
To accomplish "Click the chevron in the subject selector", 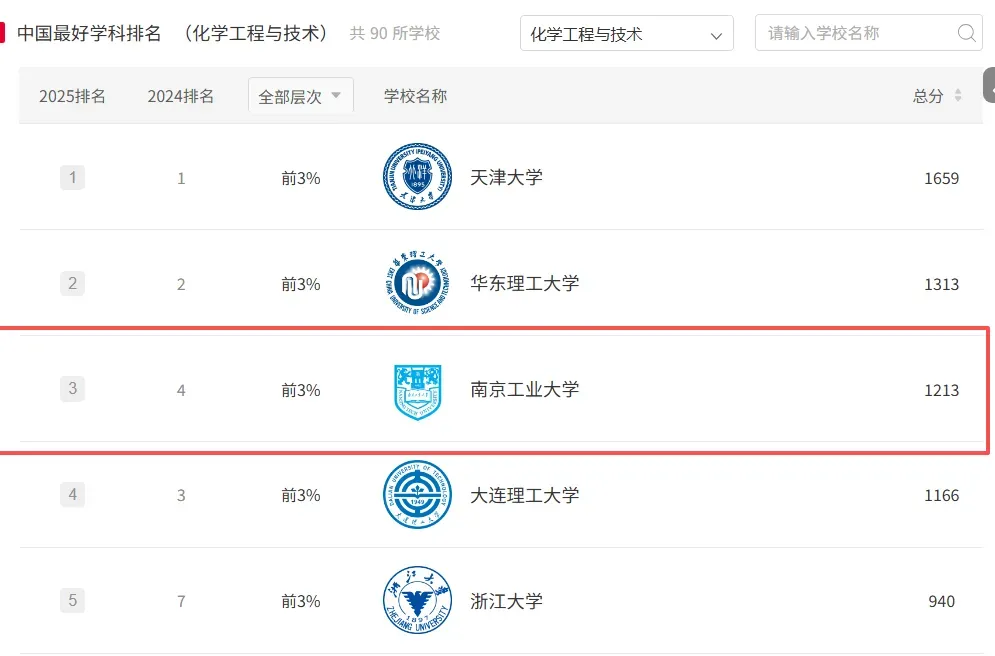I will [716, 36].
